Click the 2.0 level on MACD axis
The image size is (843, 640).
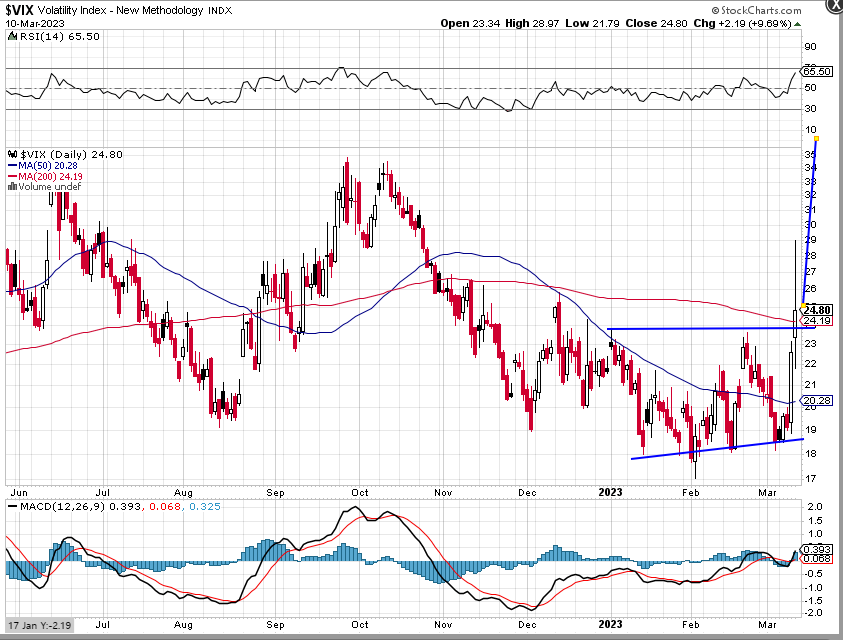[815, 507]
